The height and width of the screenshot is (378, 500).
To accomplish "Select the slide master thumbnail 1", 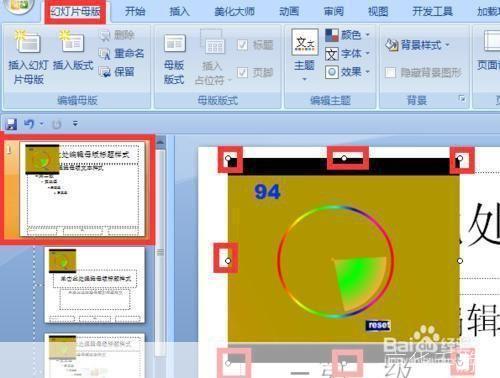I will 82,189.
